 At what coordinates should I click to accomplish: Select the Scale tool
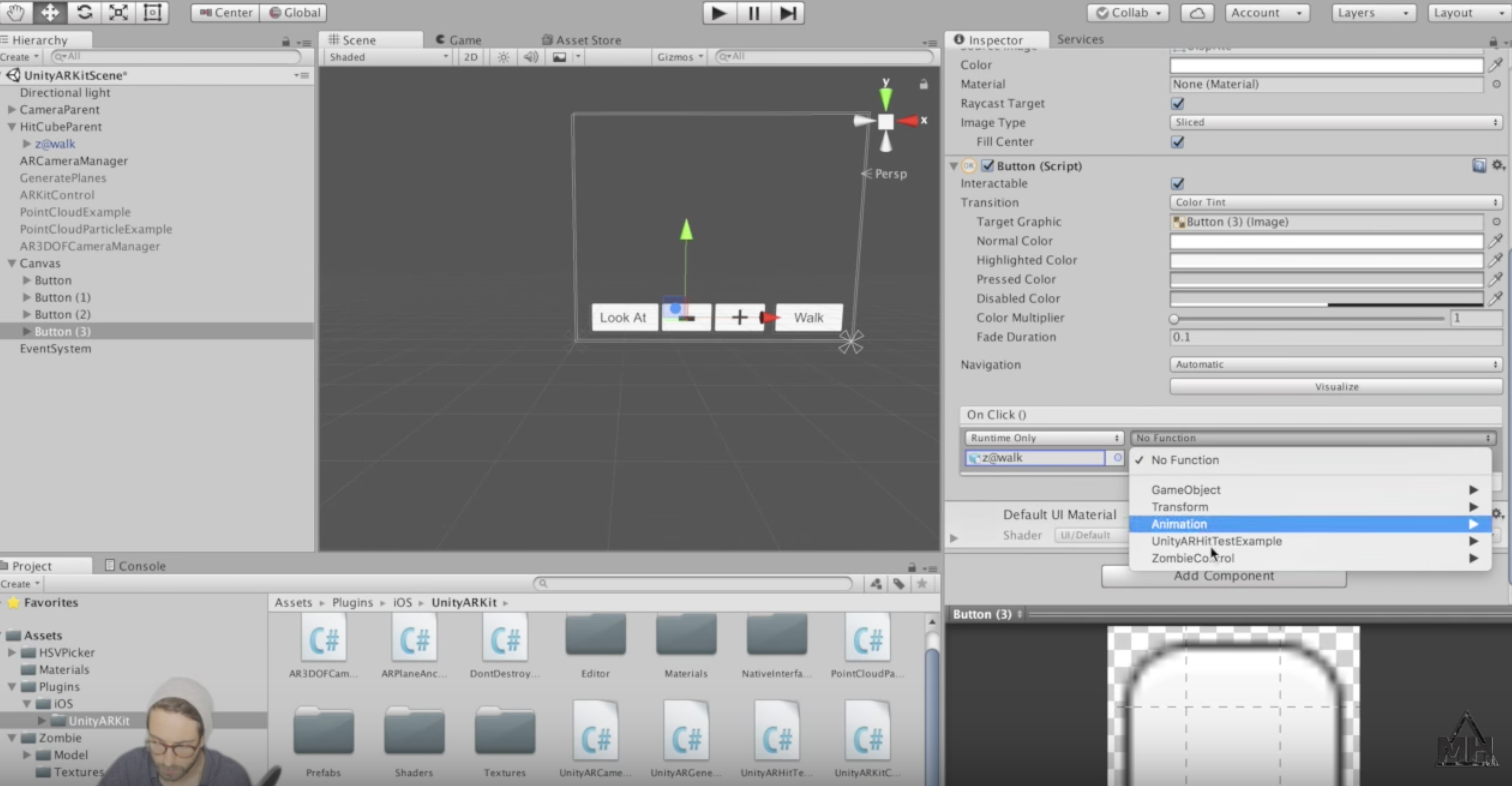tap(118, 13)
